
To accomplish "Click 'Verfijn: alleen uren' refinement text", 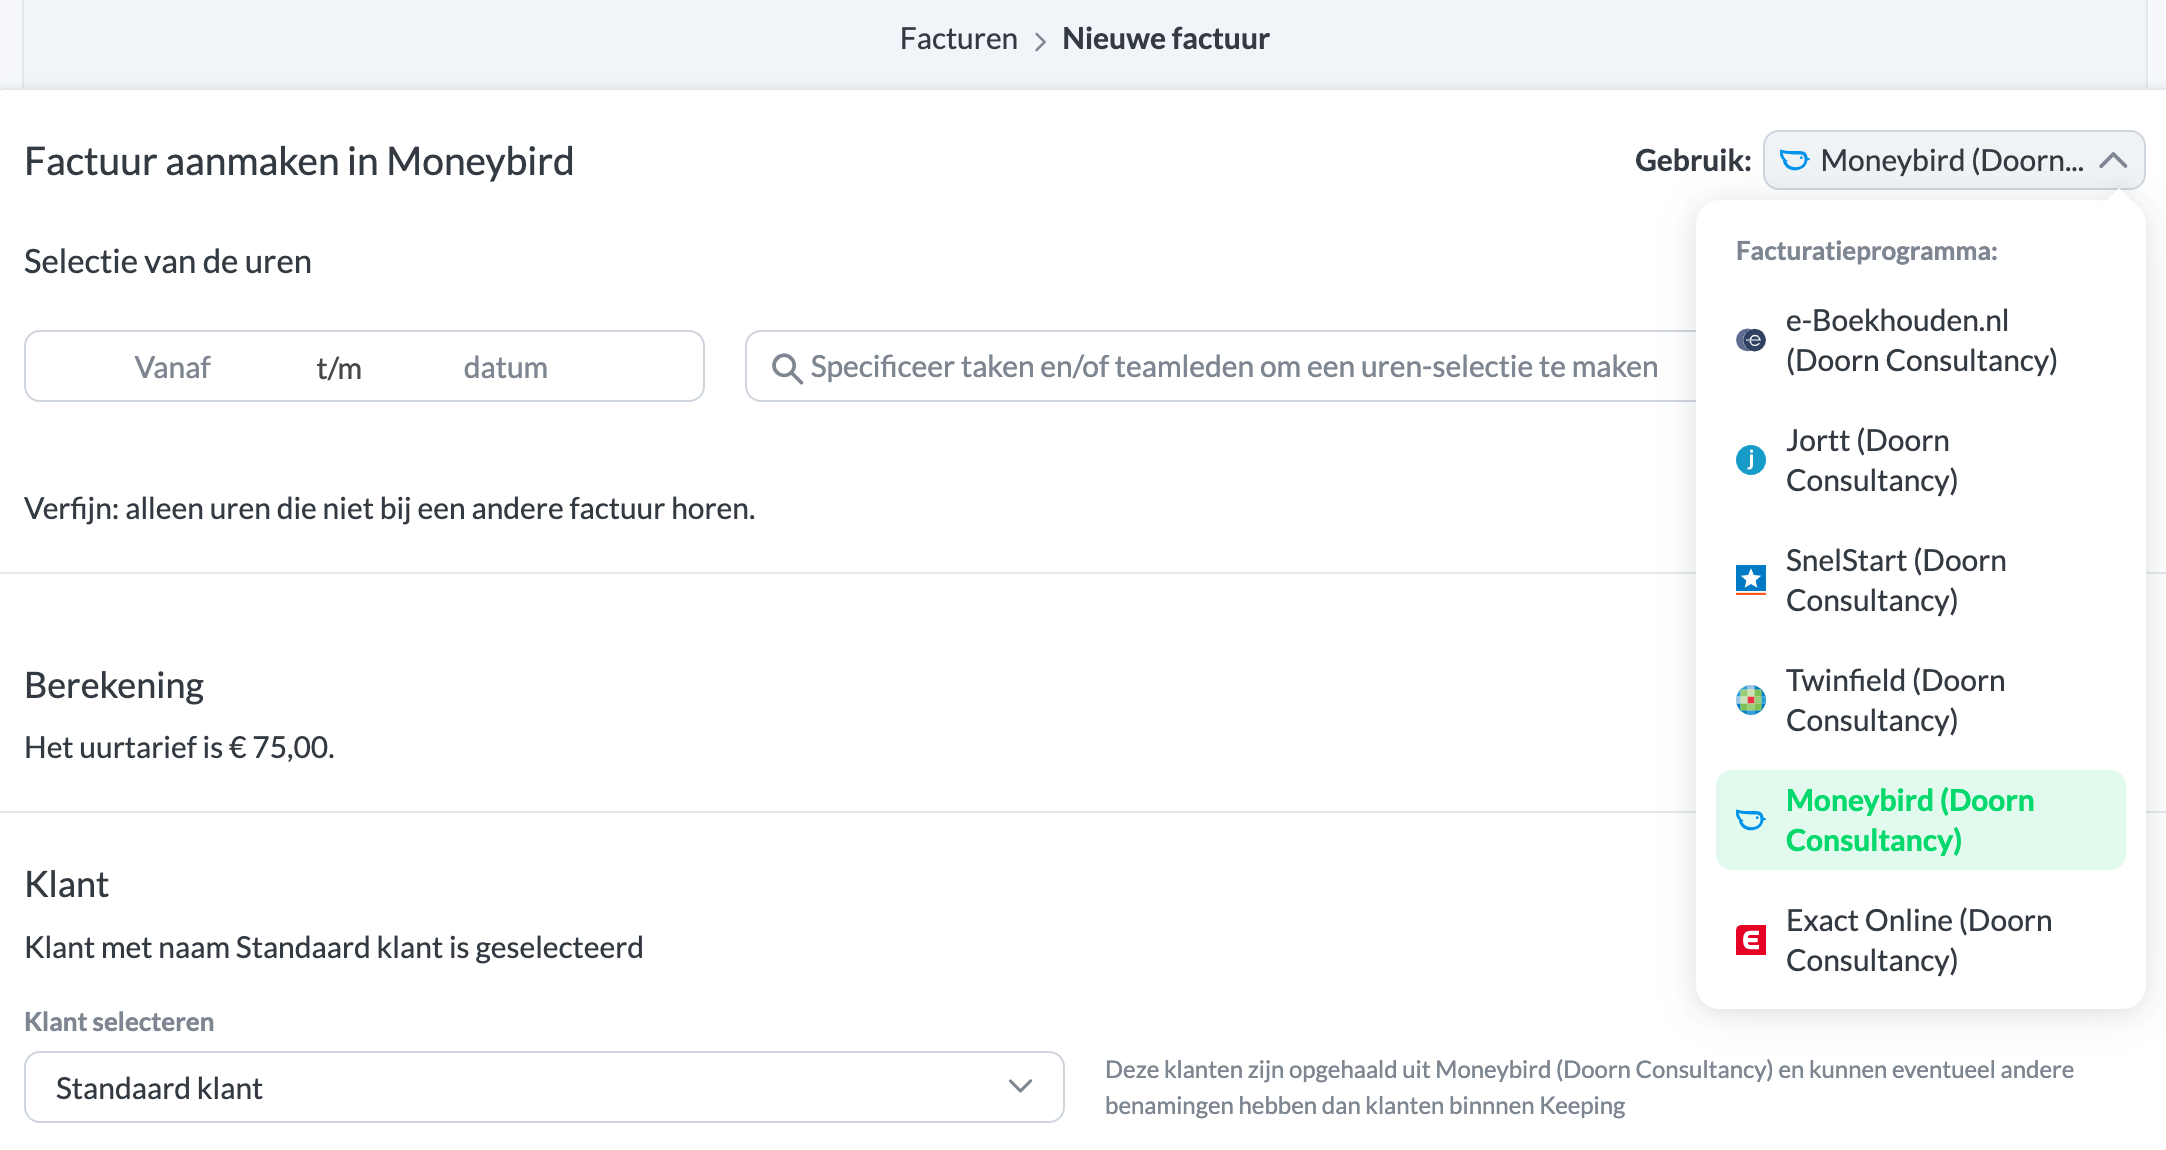I will 390,508.
